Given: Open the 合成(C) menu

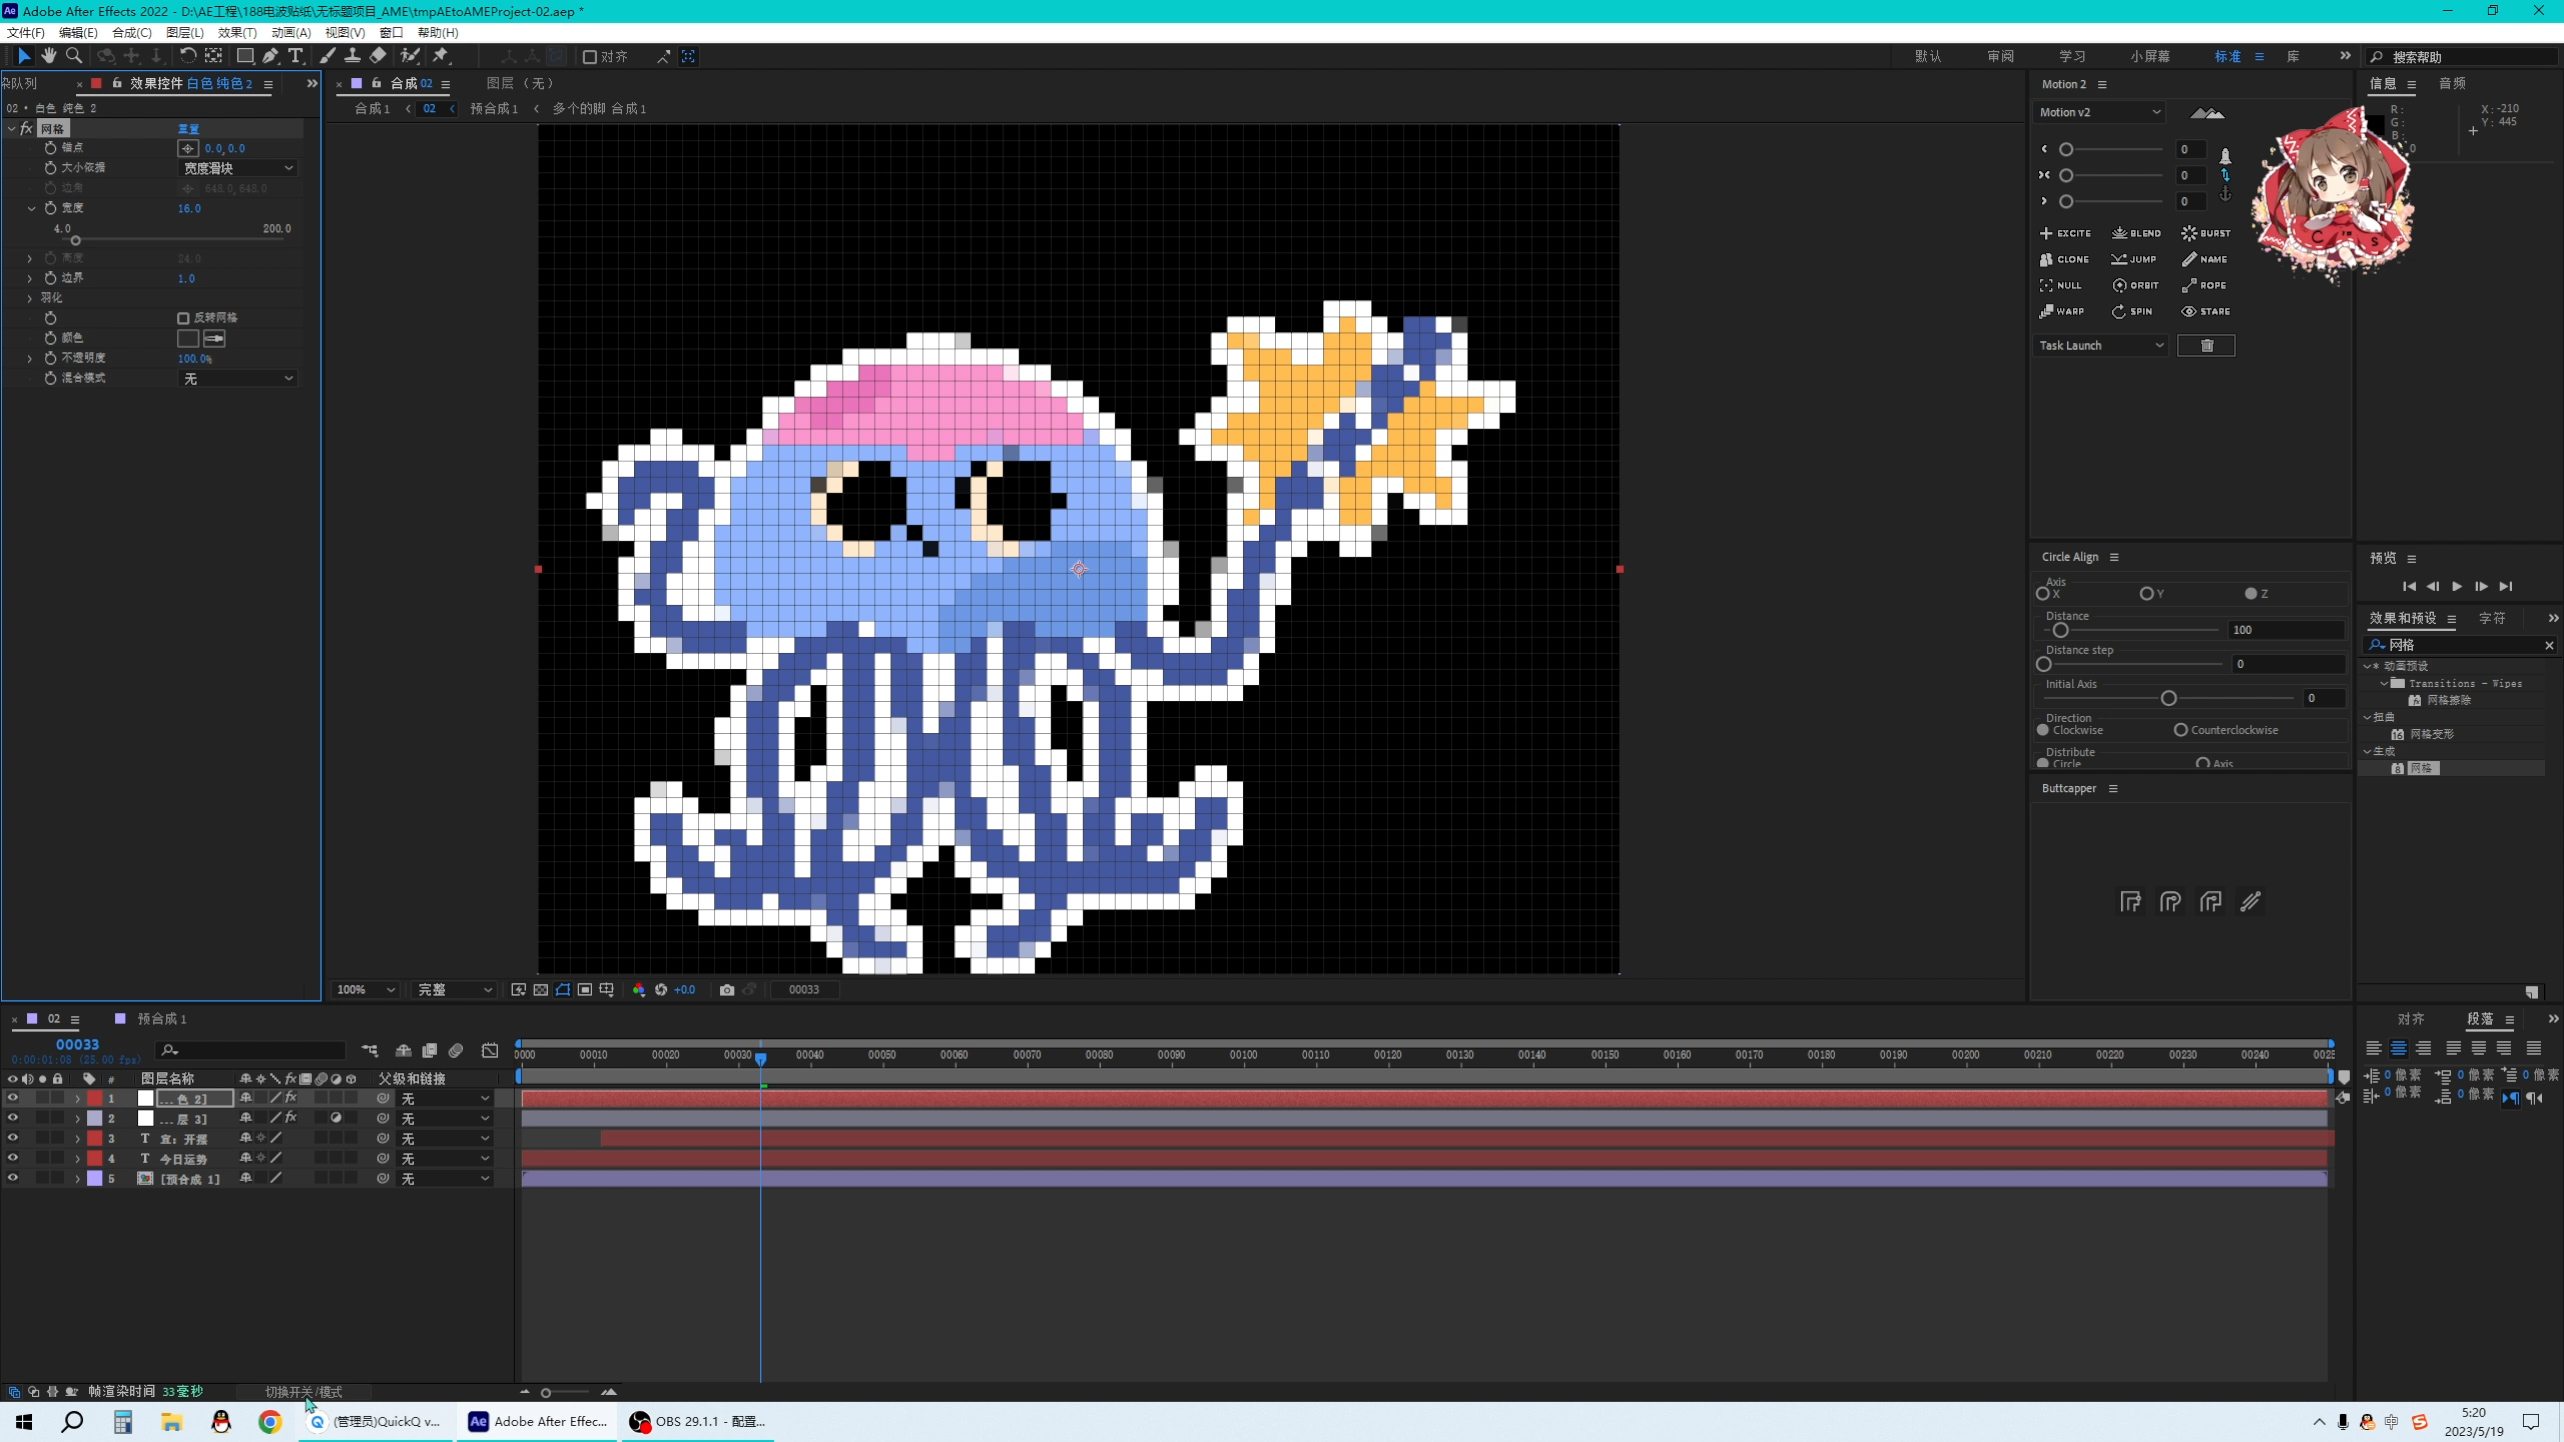Looking at the screenshot, I should pos(131,33).
